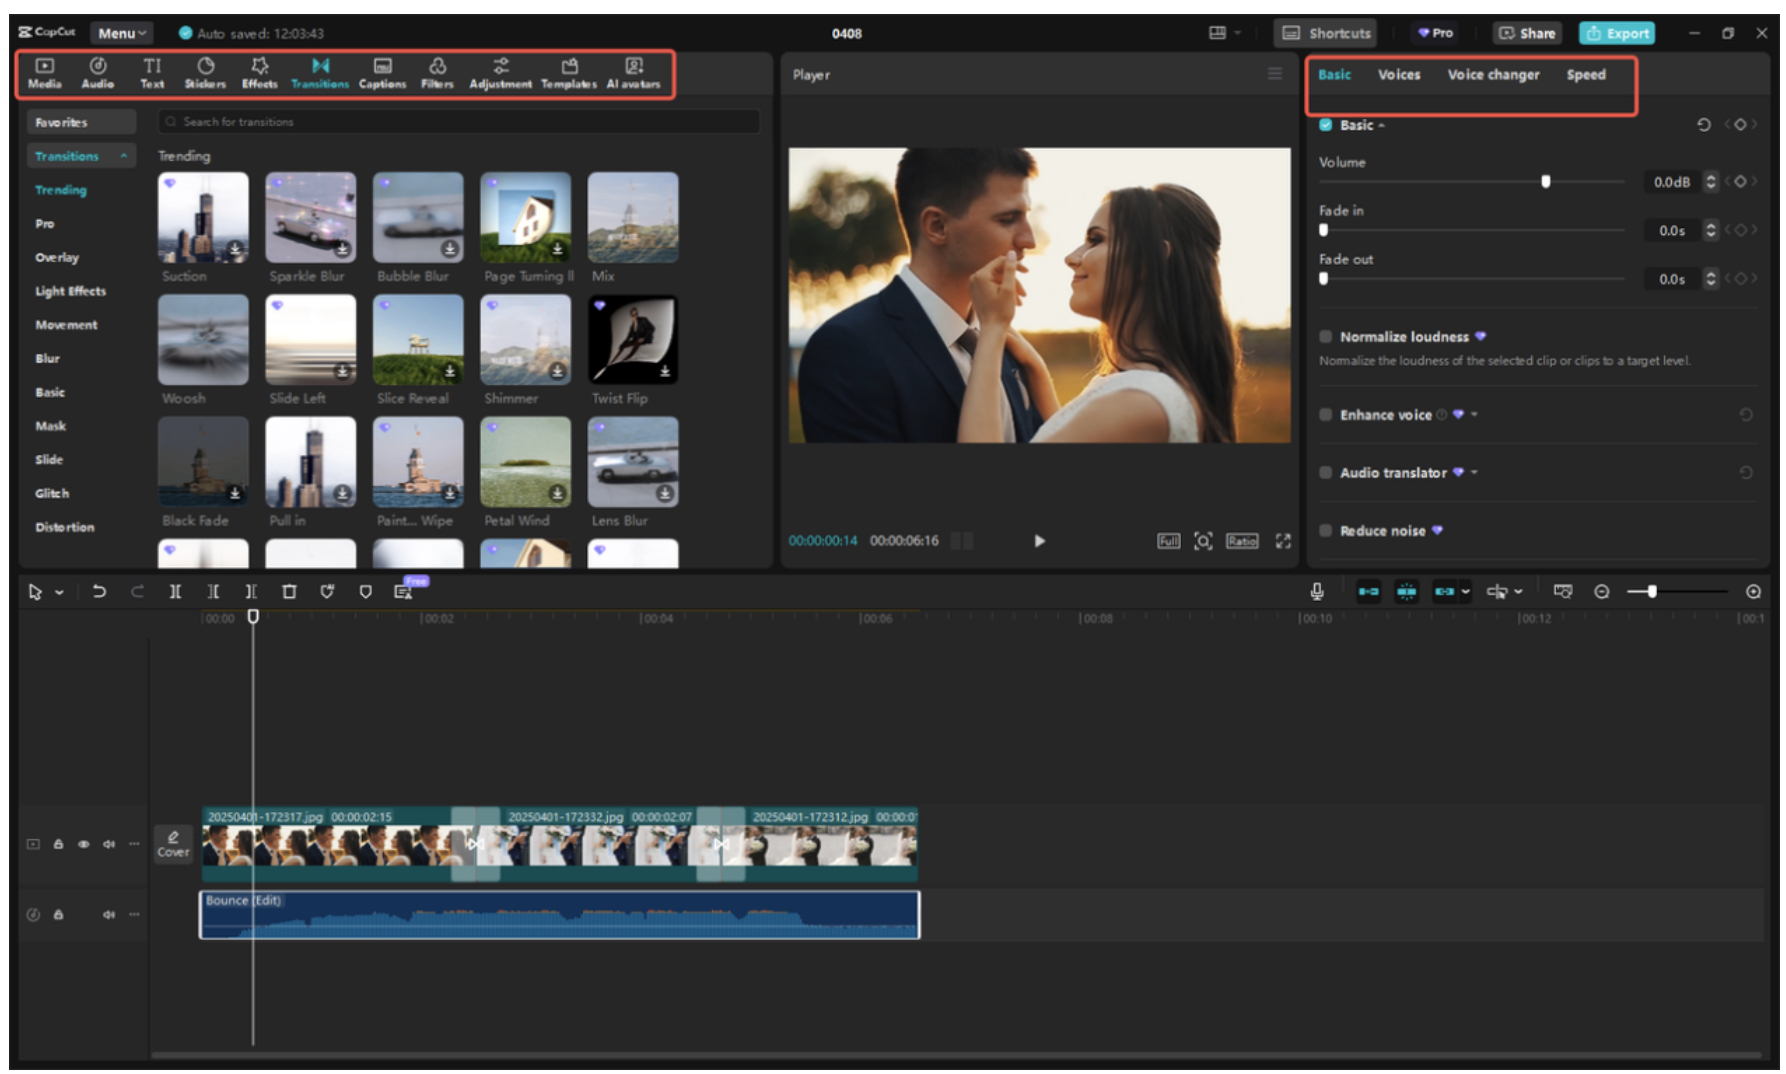The height and width of the screenshot is (1074, 1786).
Task: Open the Menu dropdown
Action: click(121, 33)
